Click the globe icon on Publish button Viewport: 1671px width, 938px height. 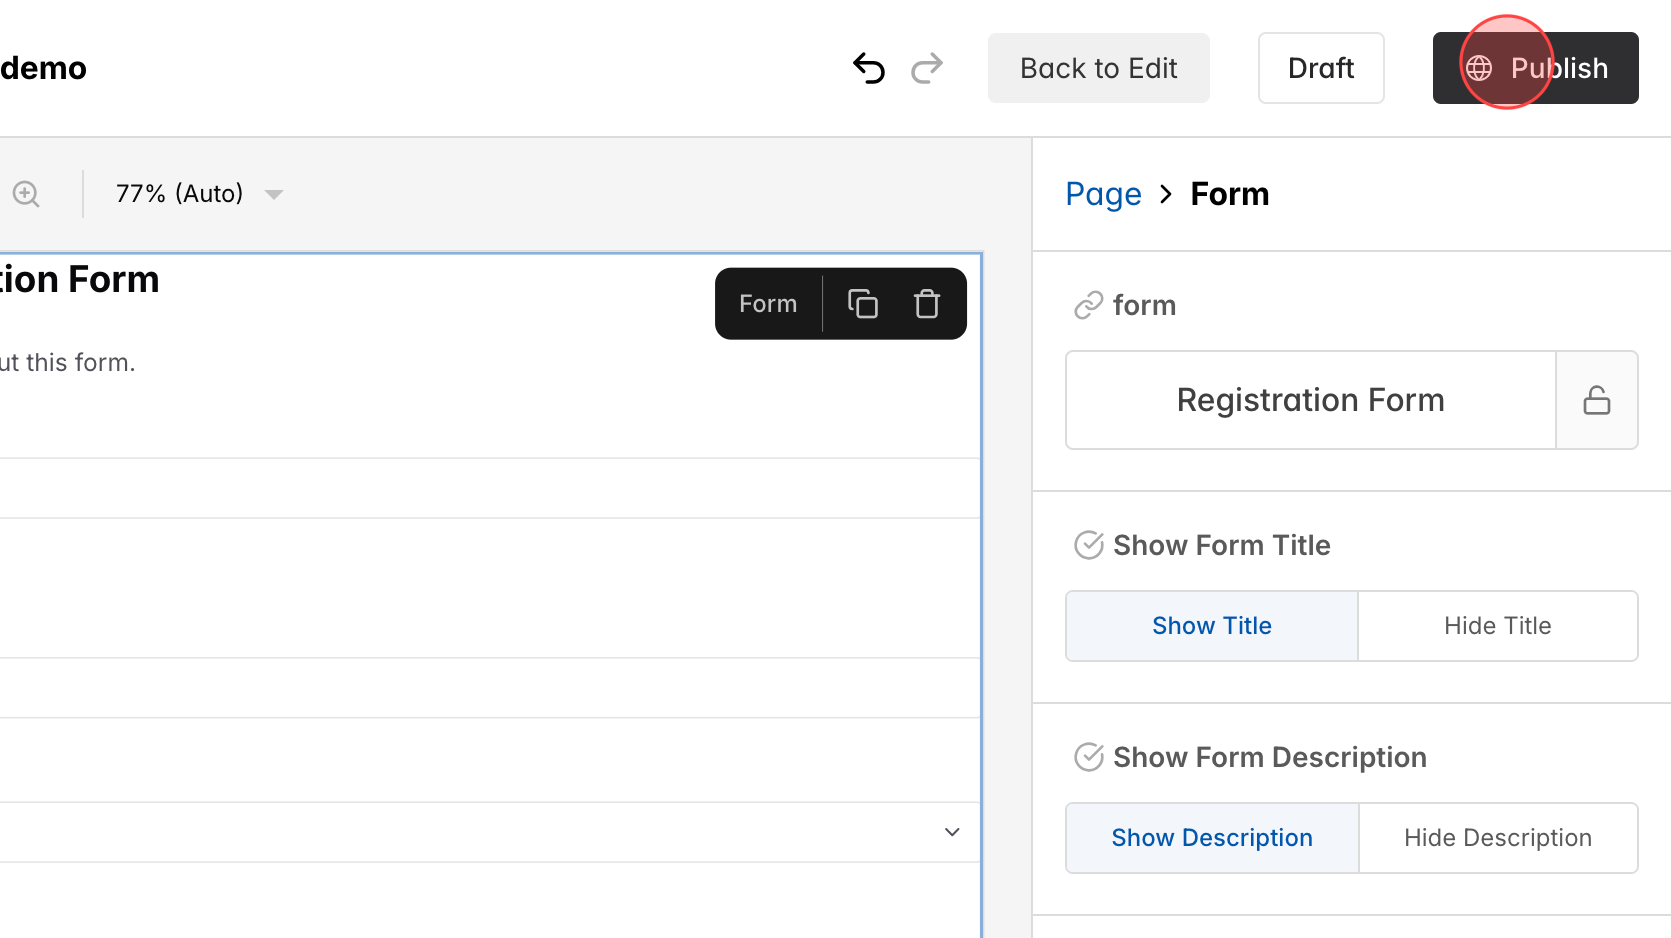pos(1480,67)
